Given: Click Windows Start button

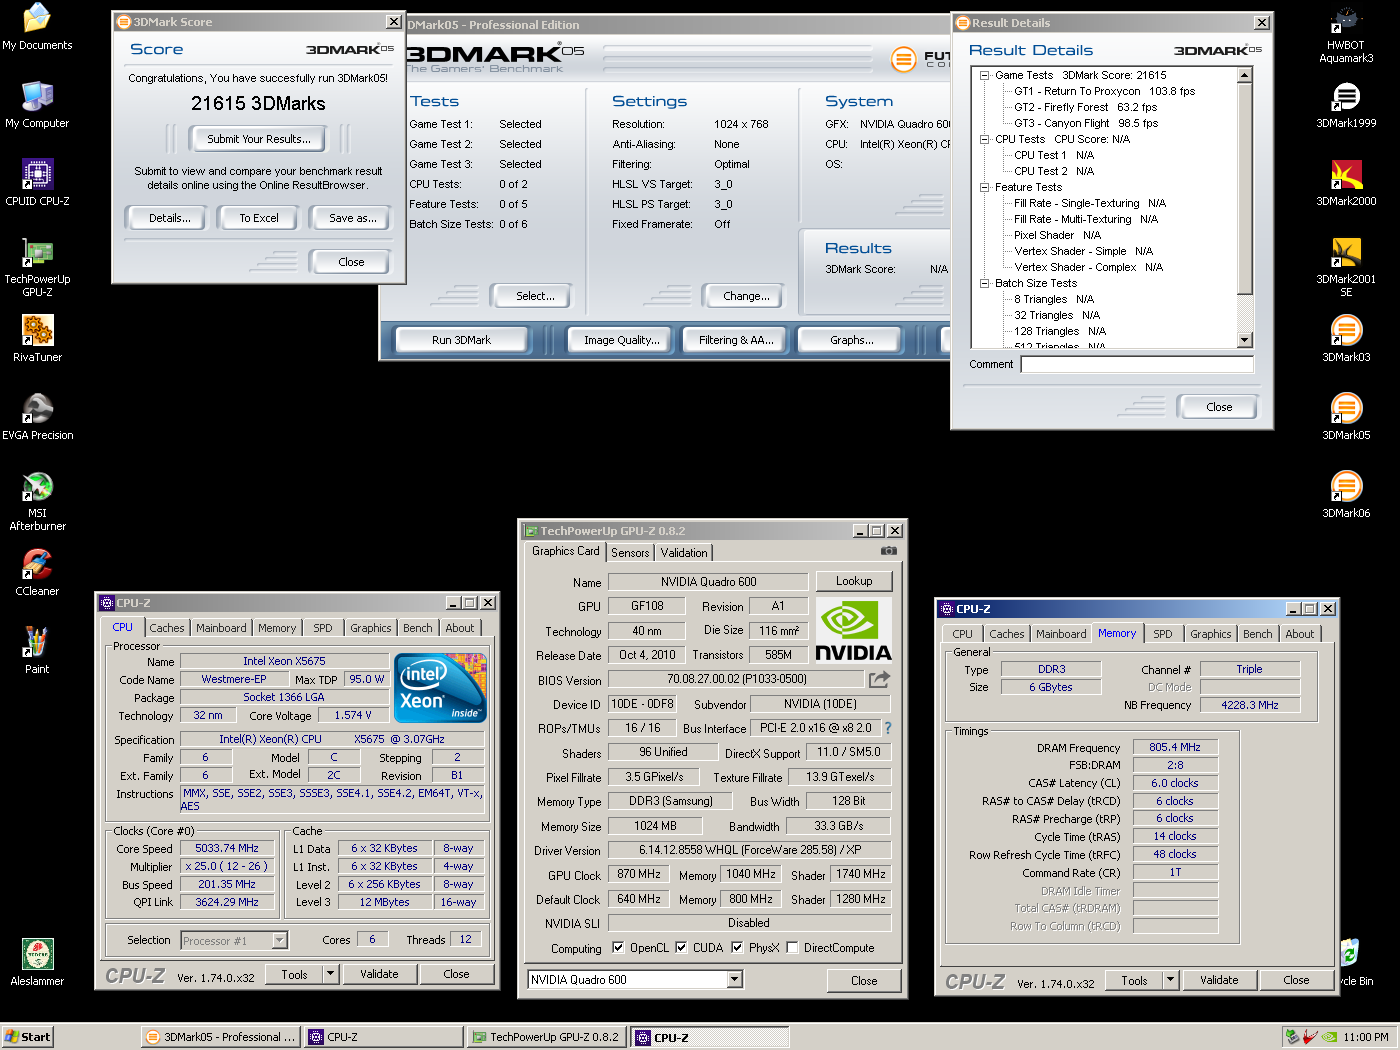Looking at the screenshot, I should pos(28,1037).
